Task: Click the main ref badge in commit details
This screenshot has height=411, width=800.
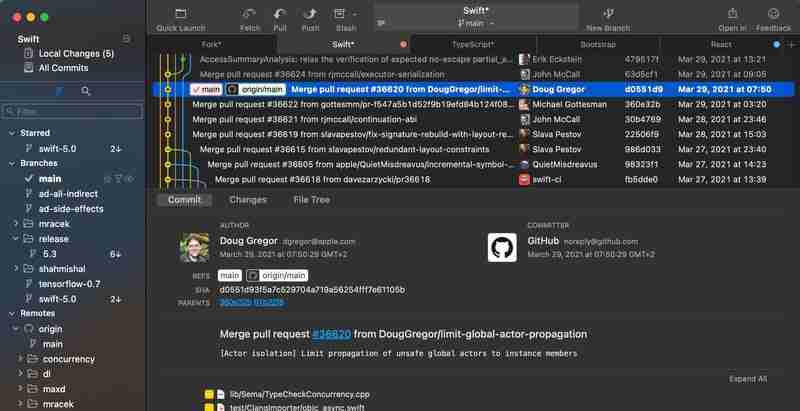Action: click(230, 276)
